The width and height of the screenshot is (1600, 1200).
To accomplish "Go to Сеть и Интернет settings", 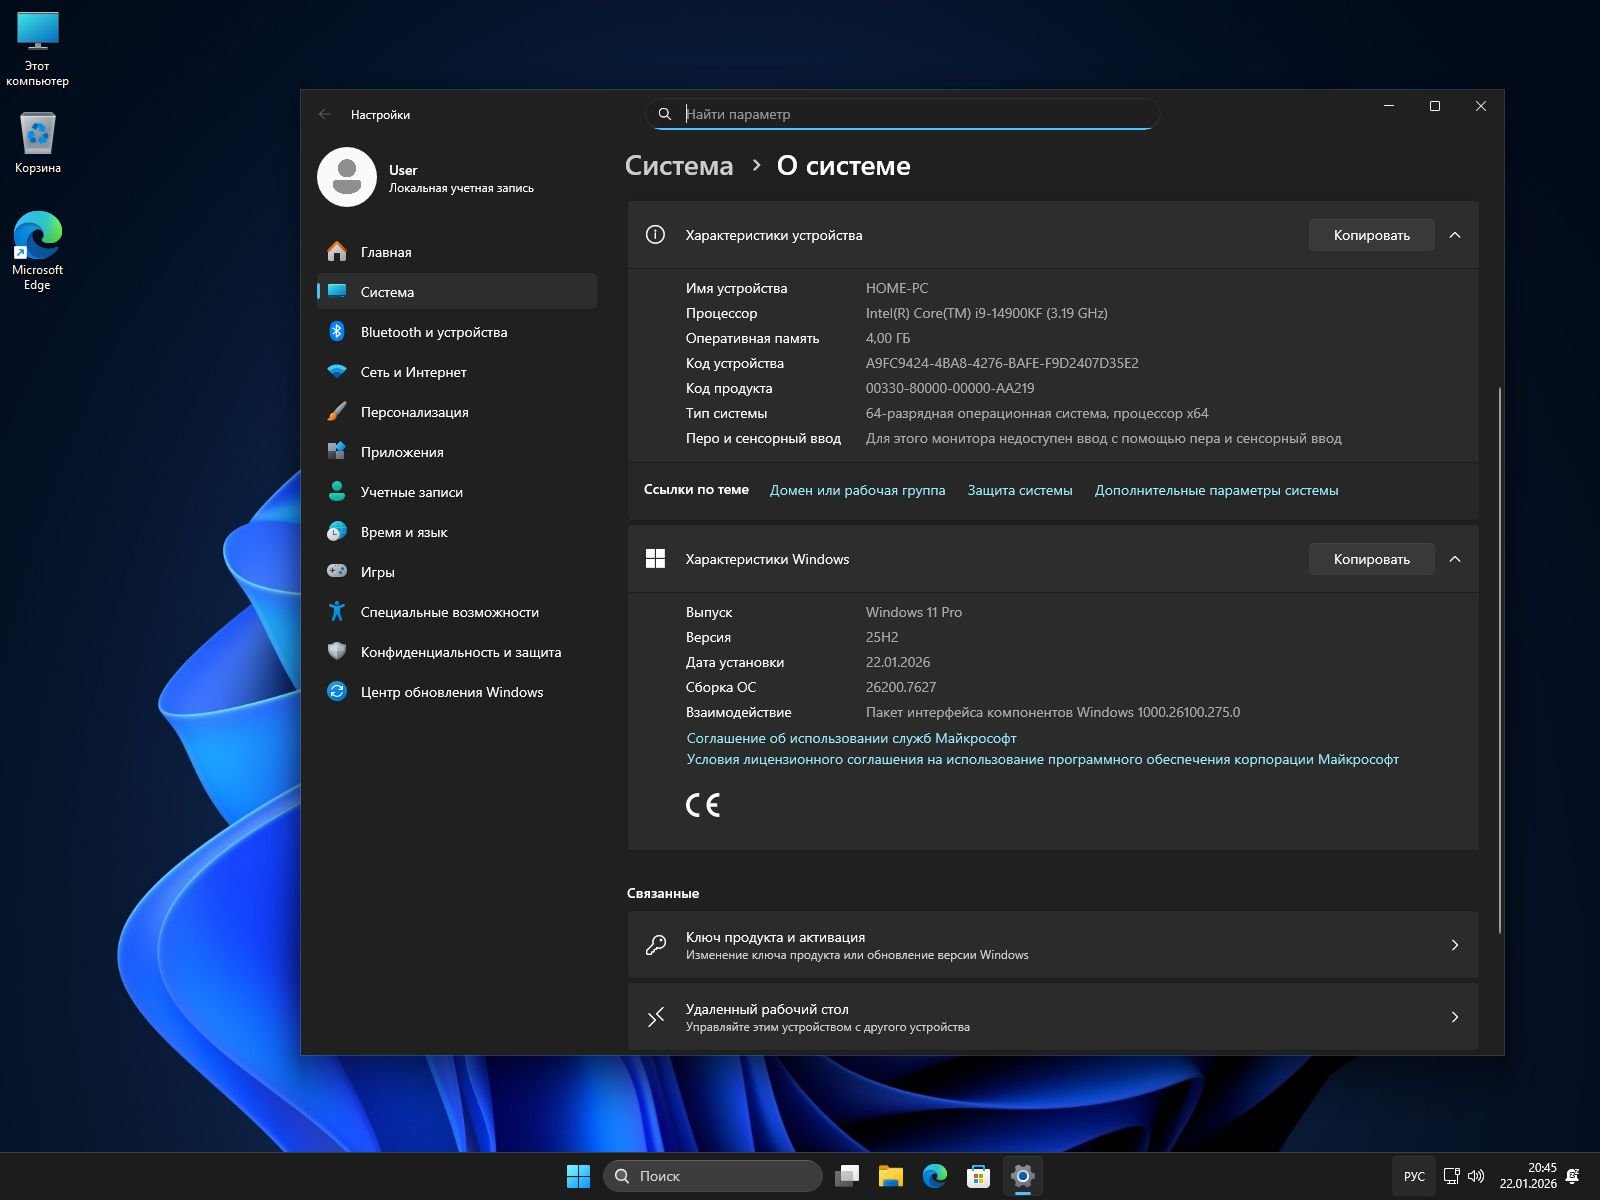I will click(413, 372).
